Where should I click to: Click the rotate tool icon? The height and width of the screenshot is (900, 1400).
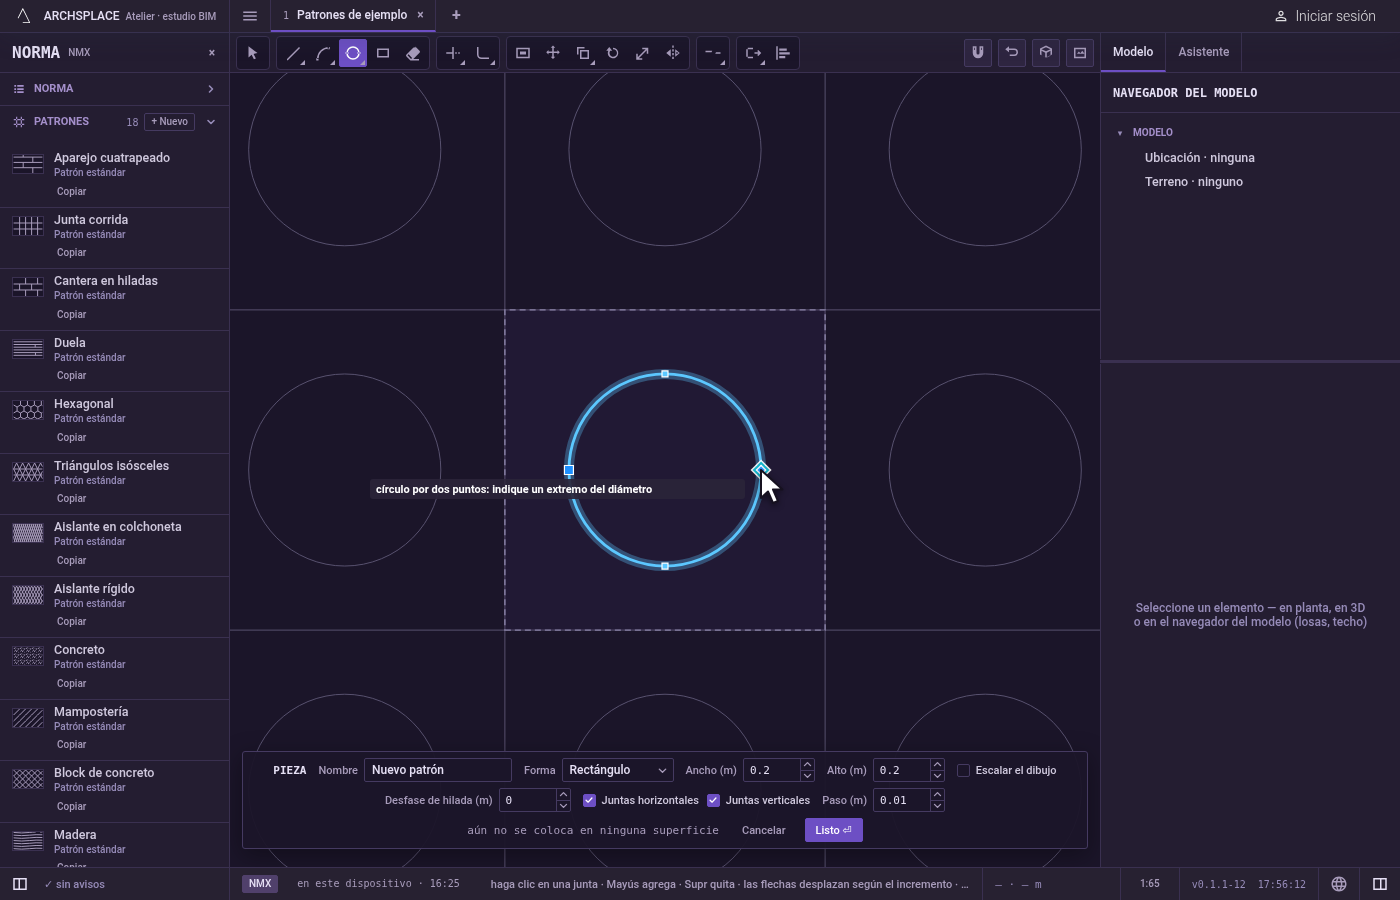(x=613, y=53)
